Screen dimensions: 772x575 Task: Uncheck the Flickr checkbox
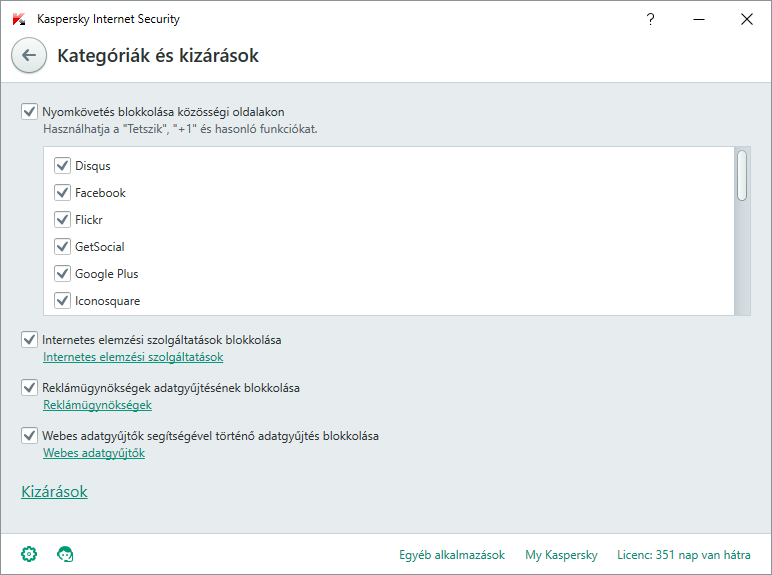[x=63, y=220]
